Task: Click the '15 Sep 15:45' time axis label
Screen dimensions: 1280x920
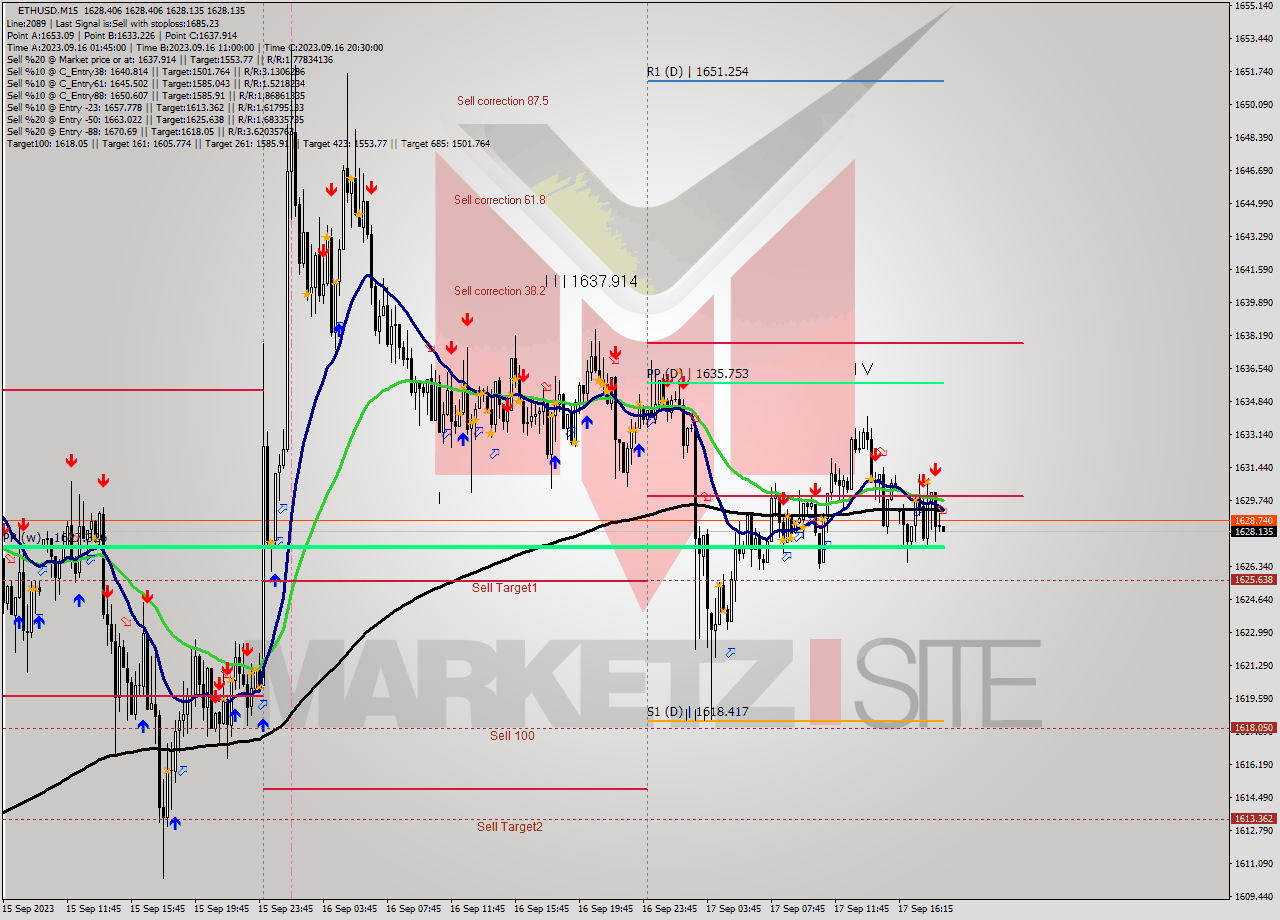Action: pyautogui.click(x=158, y=909)
